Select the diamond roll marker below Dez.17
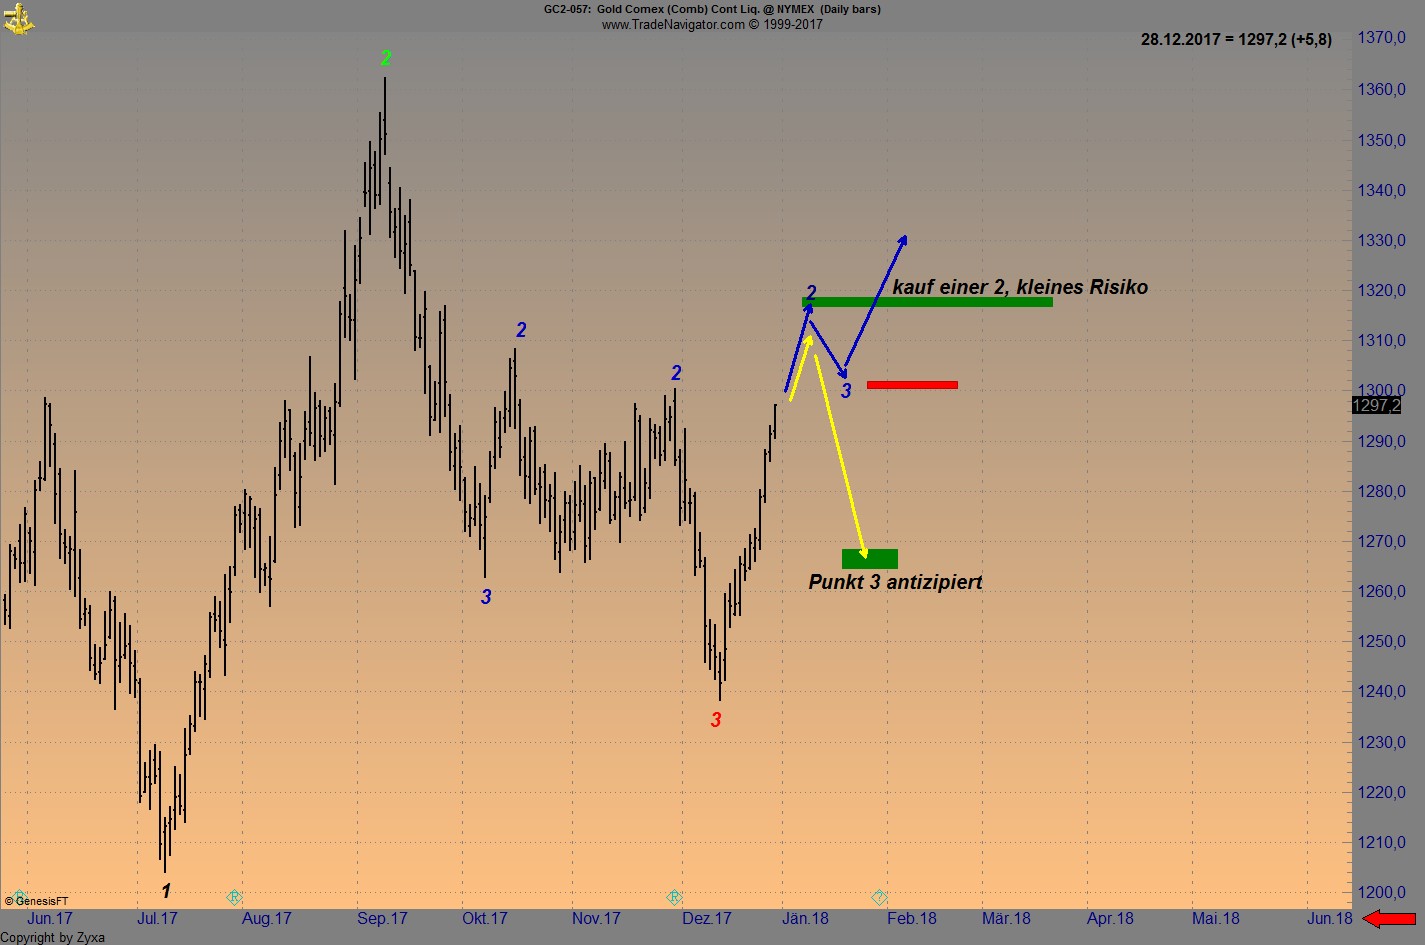This screenshot has width=1425, height=945. (676, 897)
